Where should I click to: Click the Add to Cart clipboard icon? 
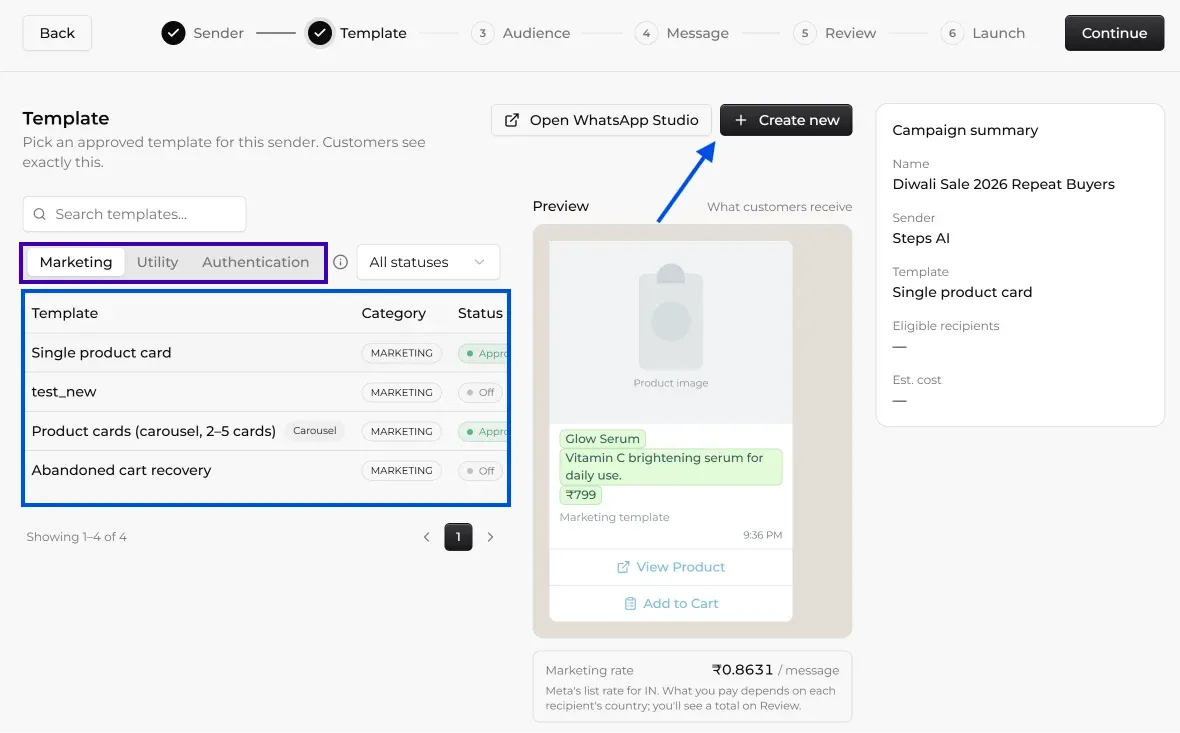631,604
